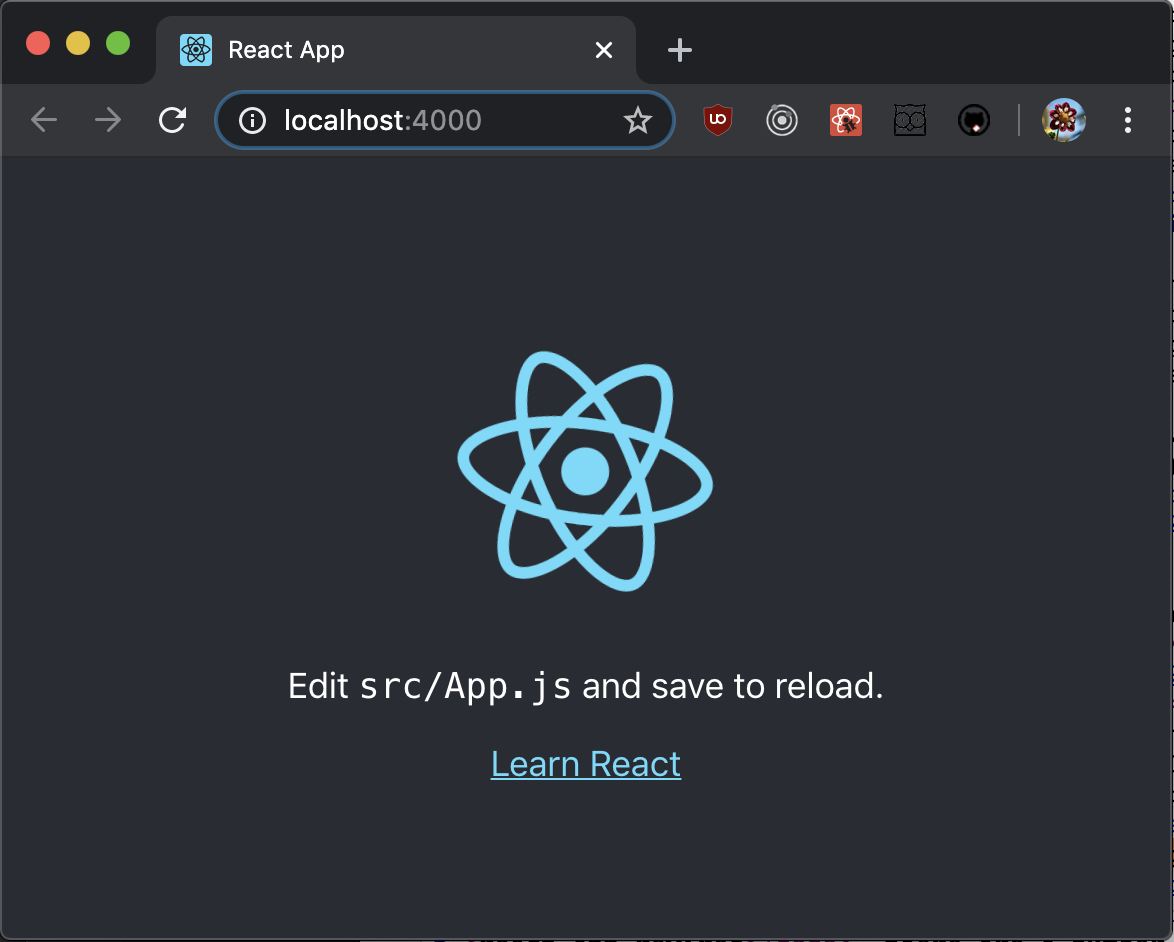The width and height of the screenshot is (1174, 942).
Task: Minimize the window with the yellow button
Action: 78,43
